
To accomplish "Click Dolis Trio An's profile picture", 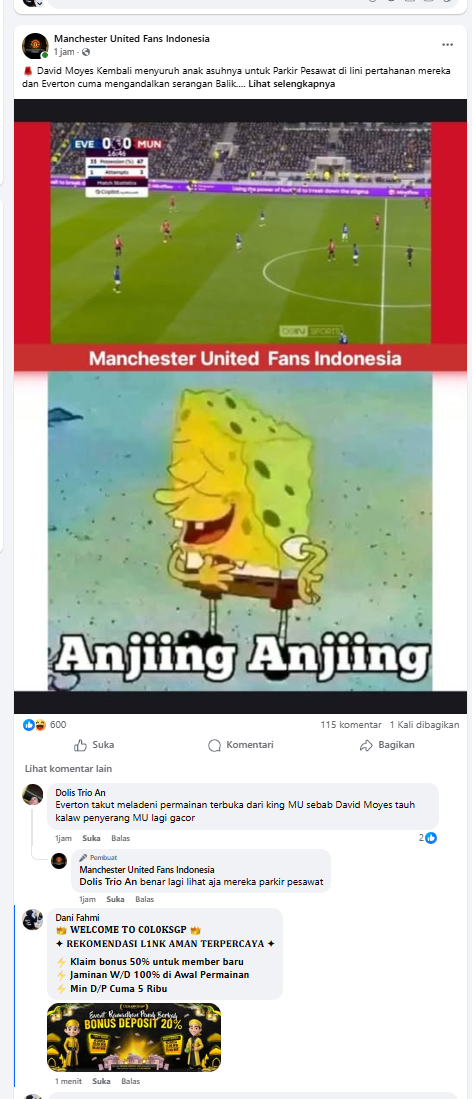I will coord(33,795).
